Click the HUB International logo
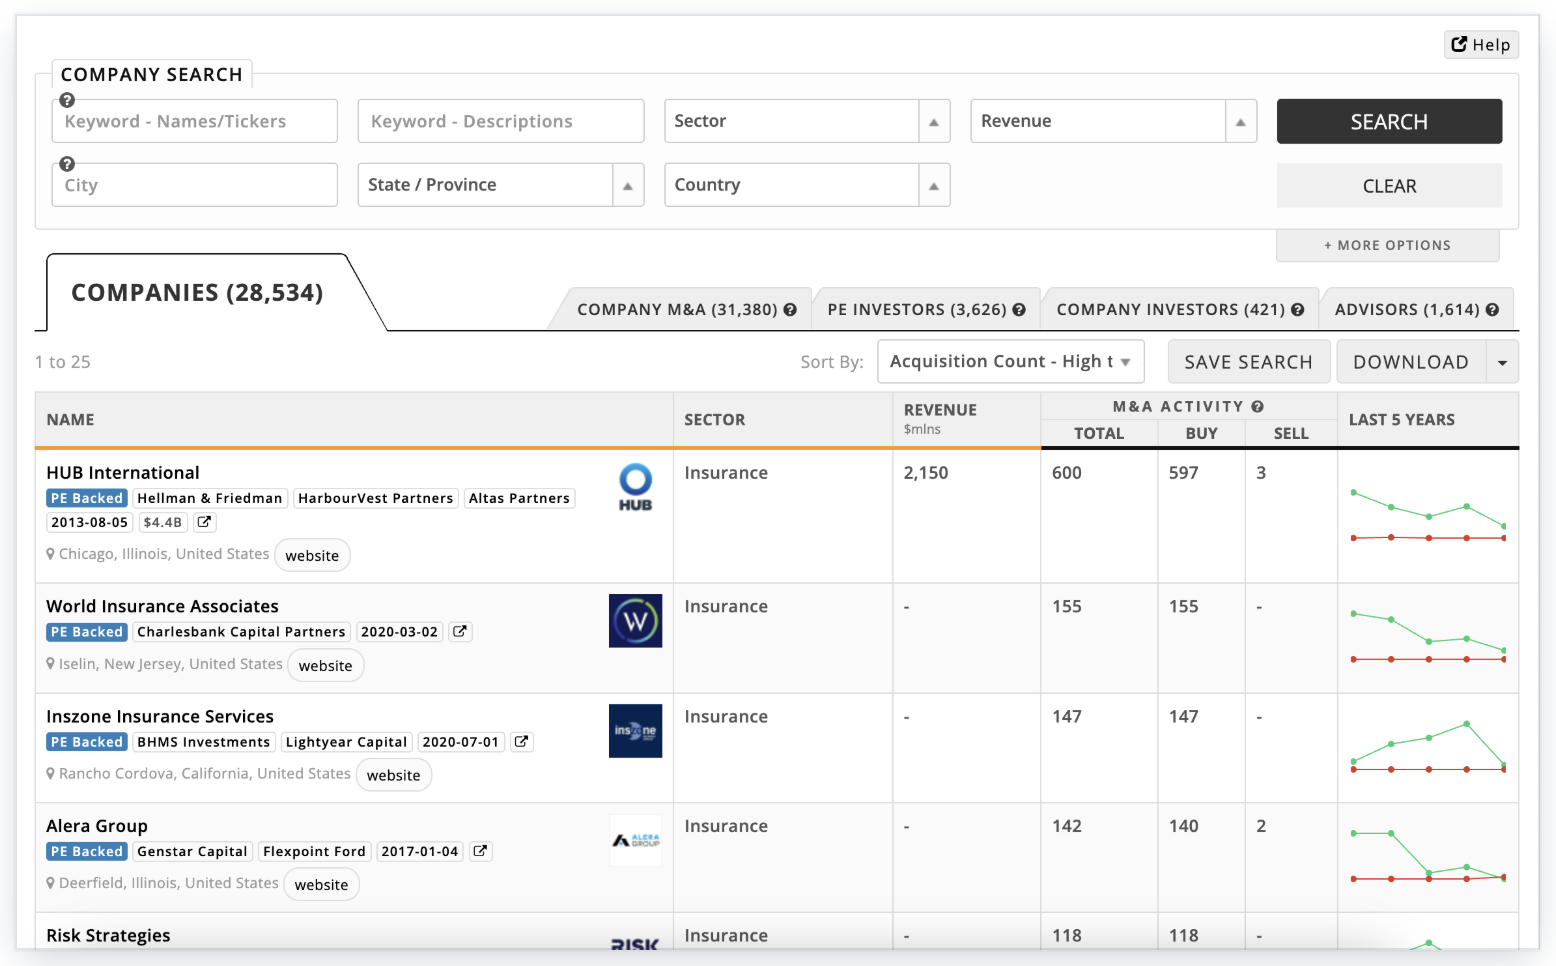The image size is (1556, 966). click(x=635, y=487)
